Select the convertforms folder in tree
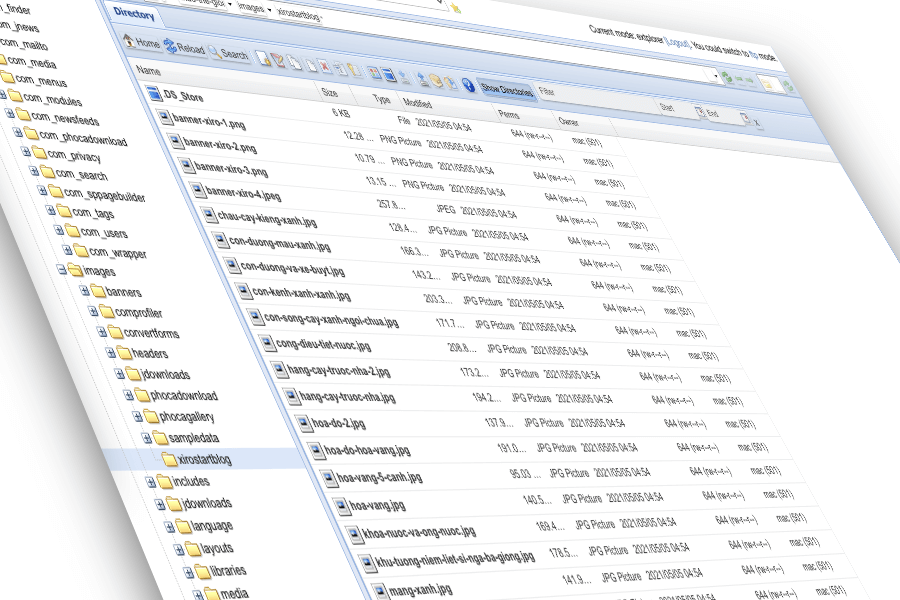This screenshot has height=600, width=900. click(143, 332)
